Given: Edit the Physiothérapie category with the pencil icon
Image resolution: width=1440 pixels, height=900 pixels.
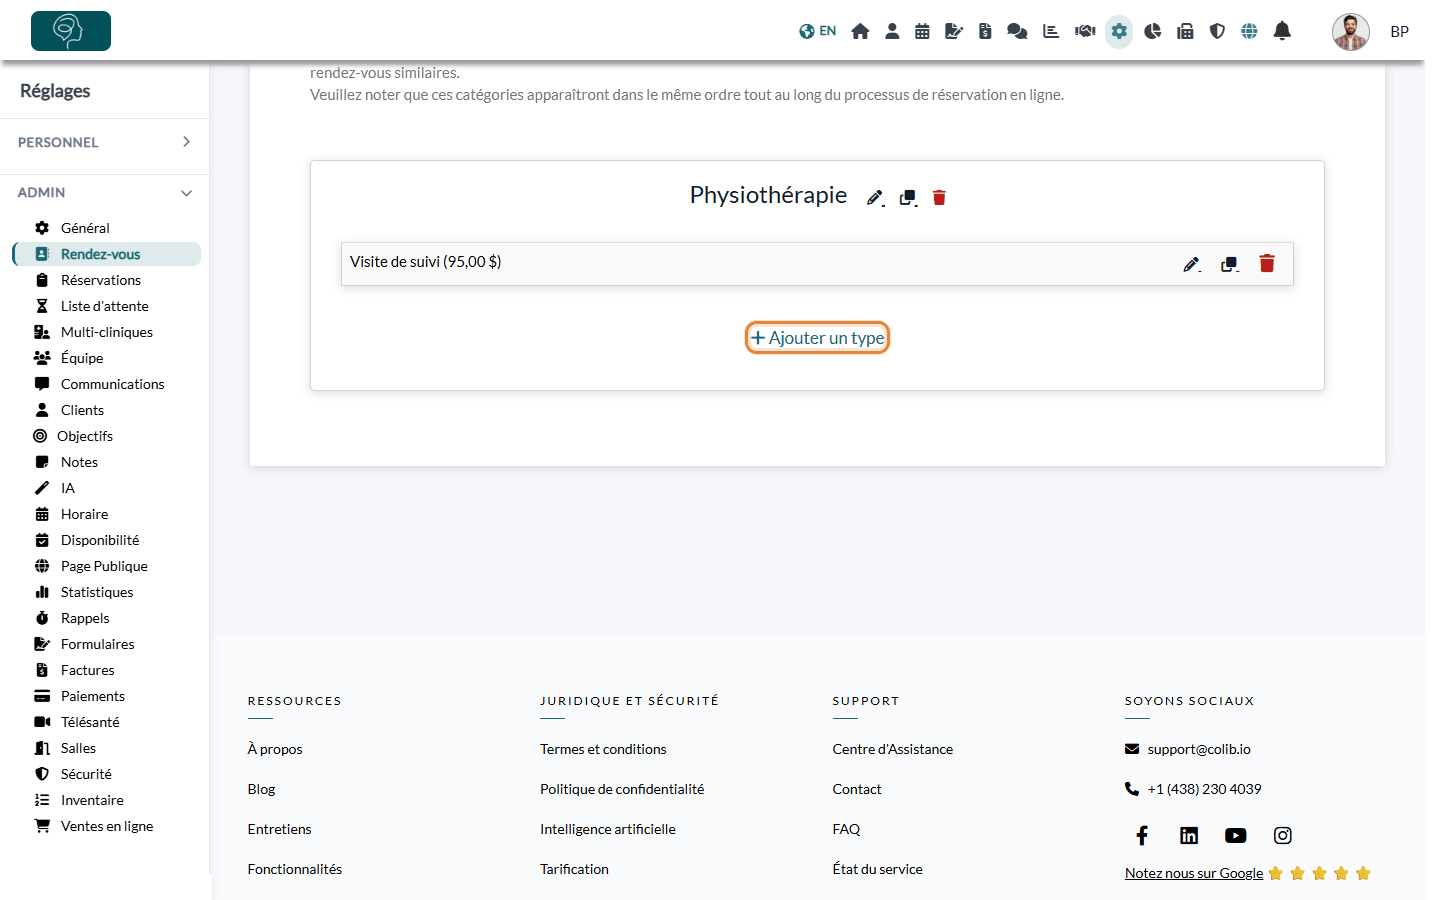Looking at the screenshot, I should (x=875, y=197).
